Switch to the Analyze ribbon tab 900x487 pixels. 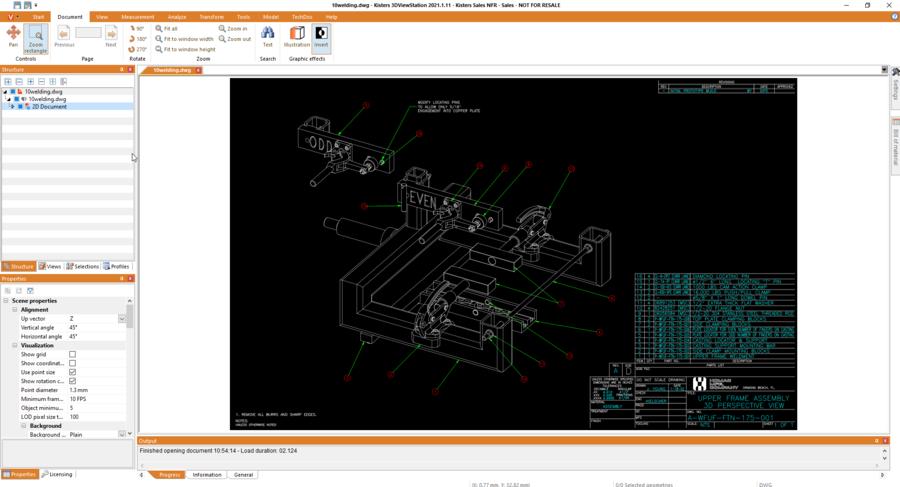tap(177, 17)
